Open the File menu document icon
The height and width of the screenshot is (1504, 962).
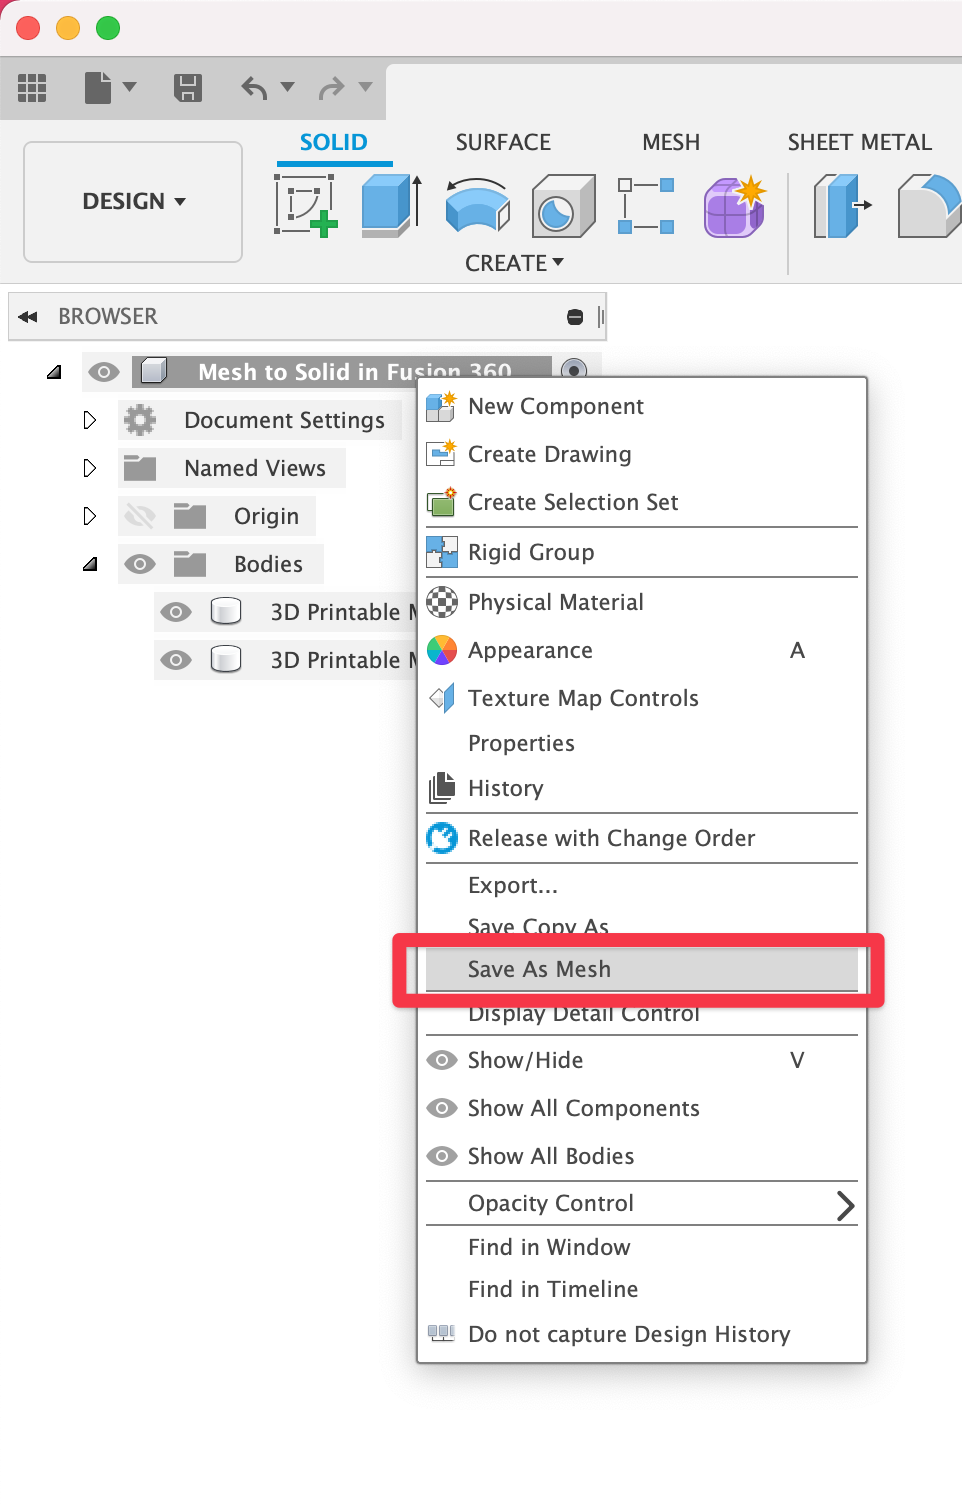(x=98, y=88)
